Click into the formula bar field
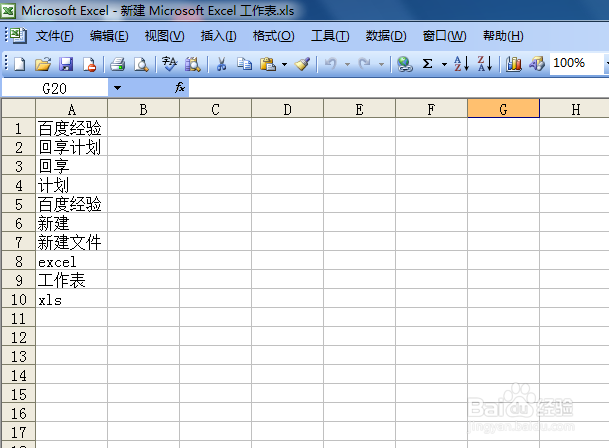 coord(398,88)
